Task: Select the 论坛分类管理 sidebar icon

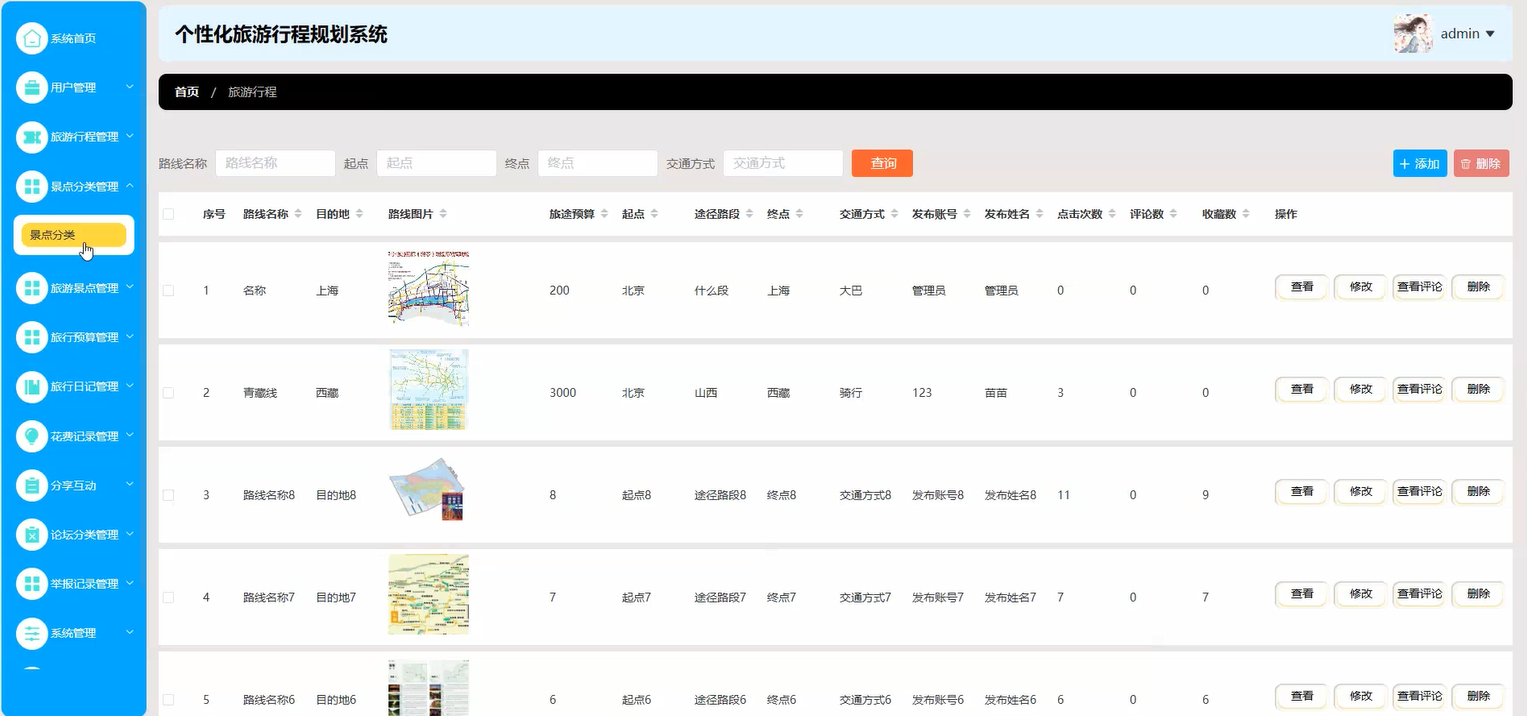Action: point(34,534)
